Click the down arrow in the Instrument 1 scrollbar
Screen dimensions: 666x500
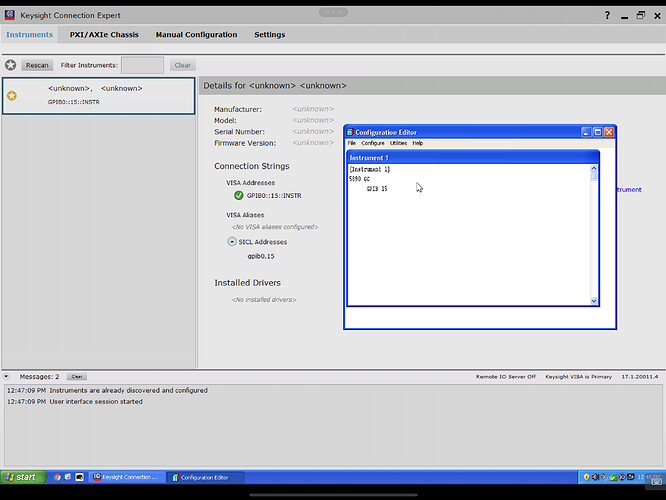594,301
